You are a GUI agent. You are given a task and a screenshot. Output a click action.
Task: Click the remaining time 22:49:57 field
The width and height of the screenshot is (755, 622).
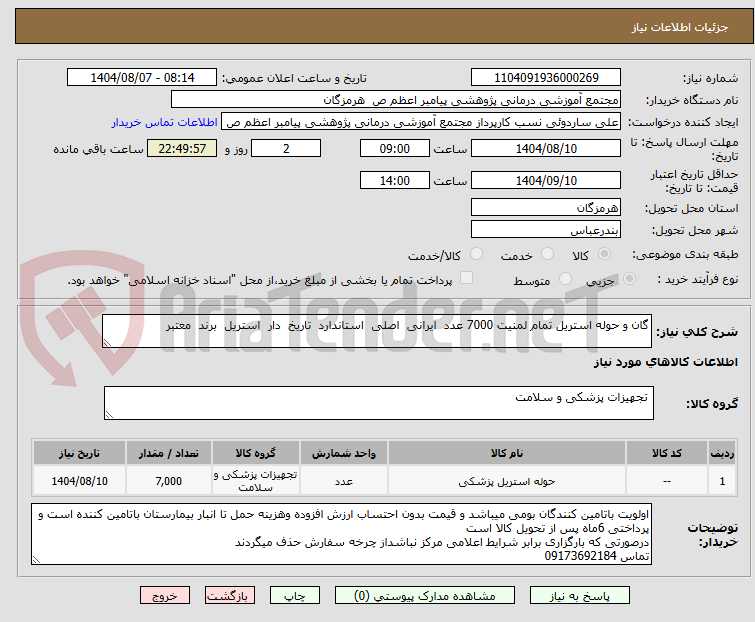182,148
